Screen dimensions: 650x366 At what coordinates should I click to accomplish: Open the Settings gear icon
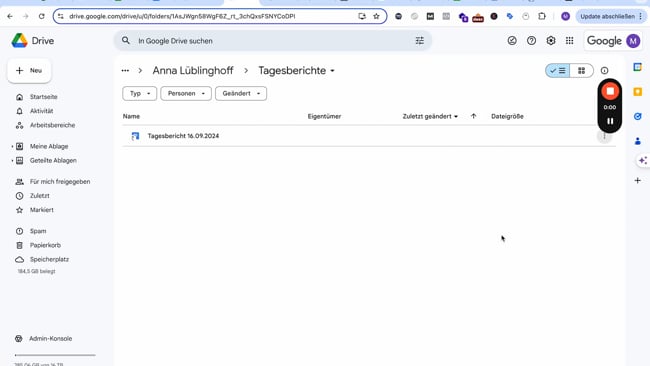click(551, 41)
